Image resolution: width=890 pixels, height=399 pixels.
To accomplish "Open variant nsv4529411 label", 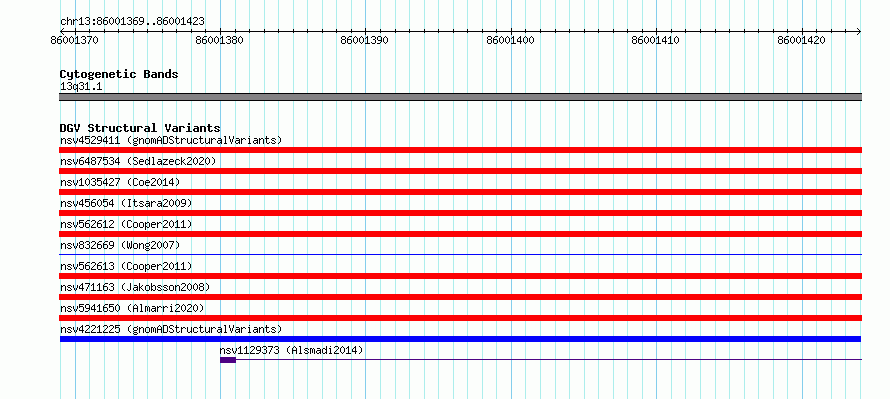I will (x=171, y=140).
